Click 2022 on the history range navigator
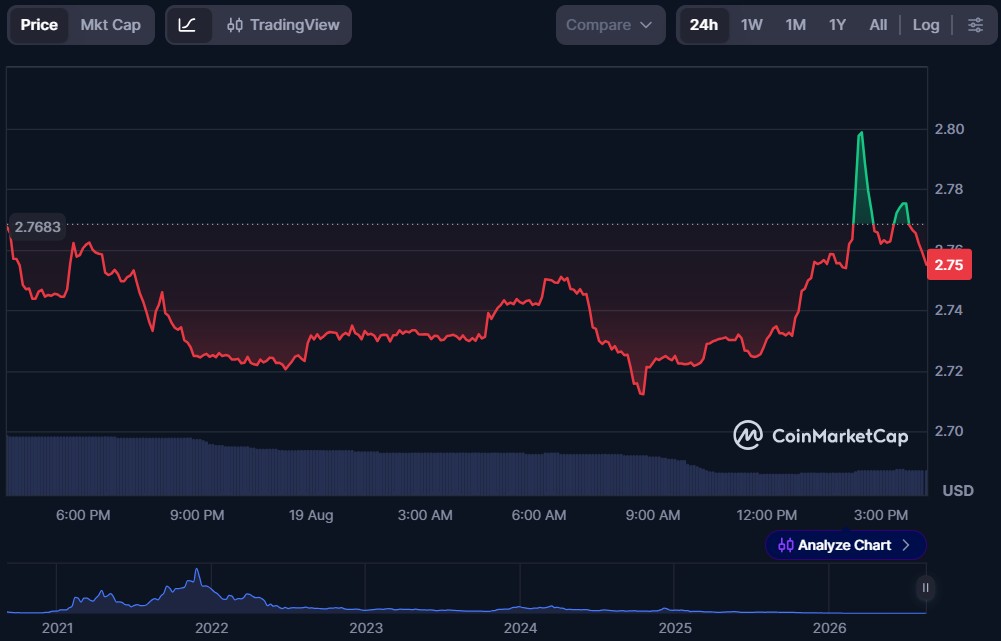The image size is (1001, 641). click(x=211, y=628)
